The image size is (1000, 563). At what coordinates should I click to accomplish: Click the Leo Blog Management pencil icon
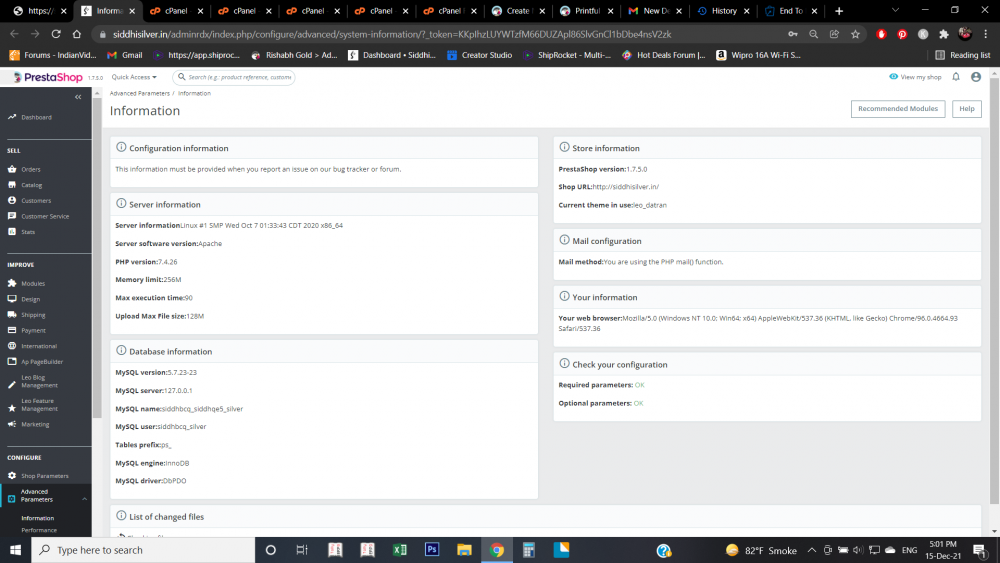(12, 384)
